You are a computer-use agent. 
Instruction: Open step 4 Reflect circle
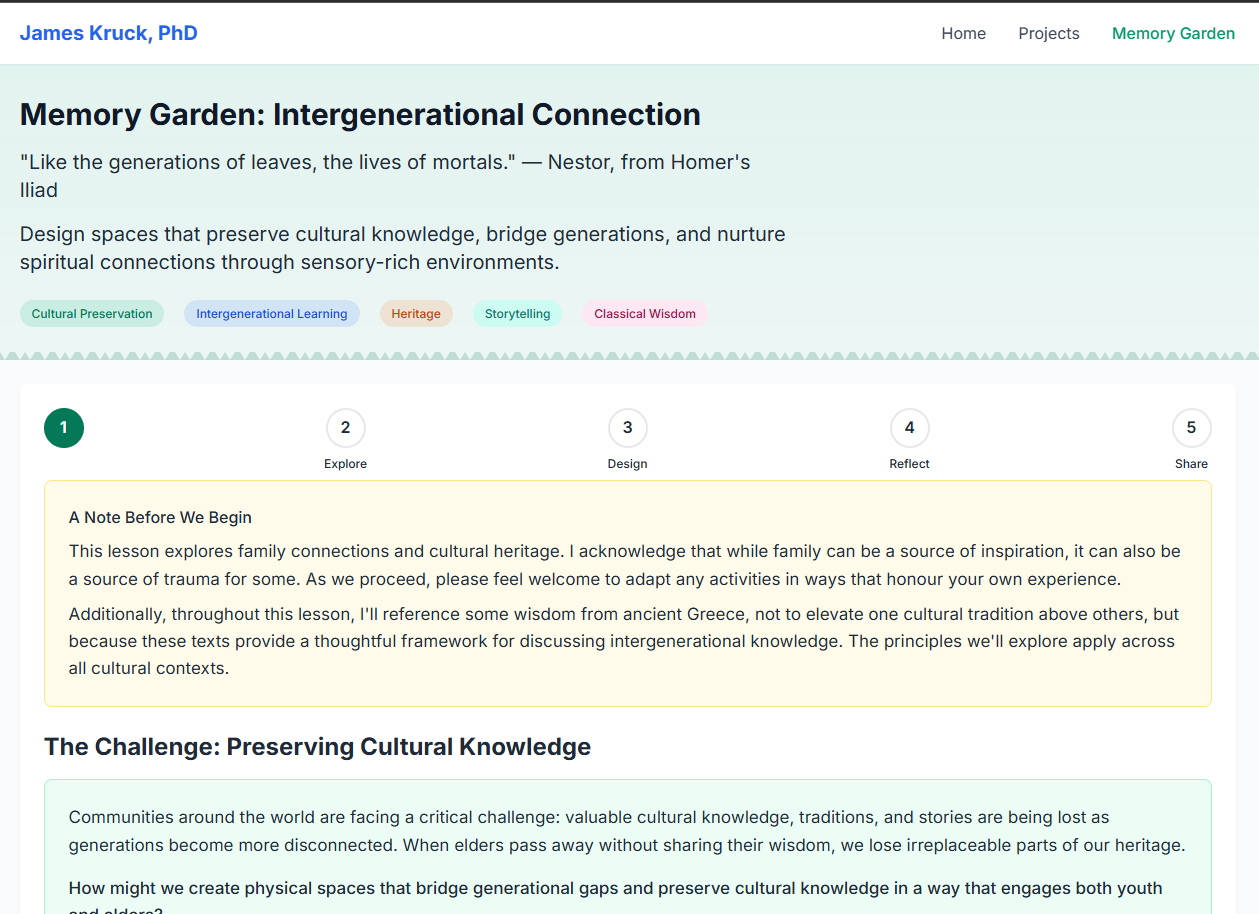(909, 428)
